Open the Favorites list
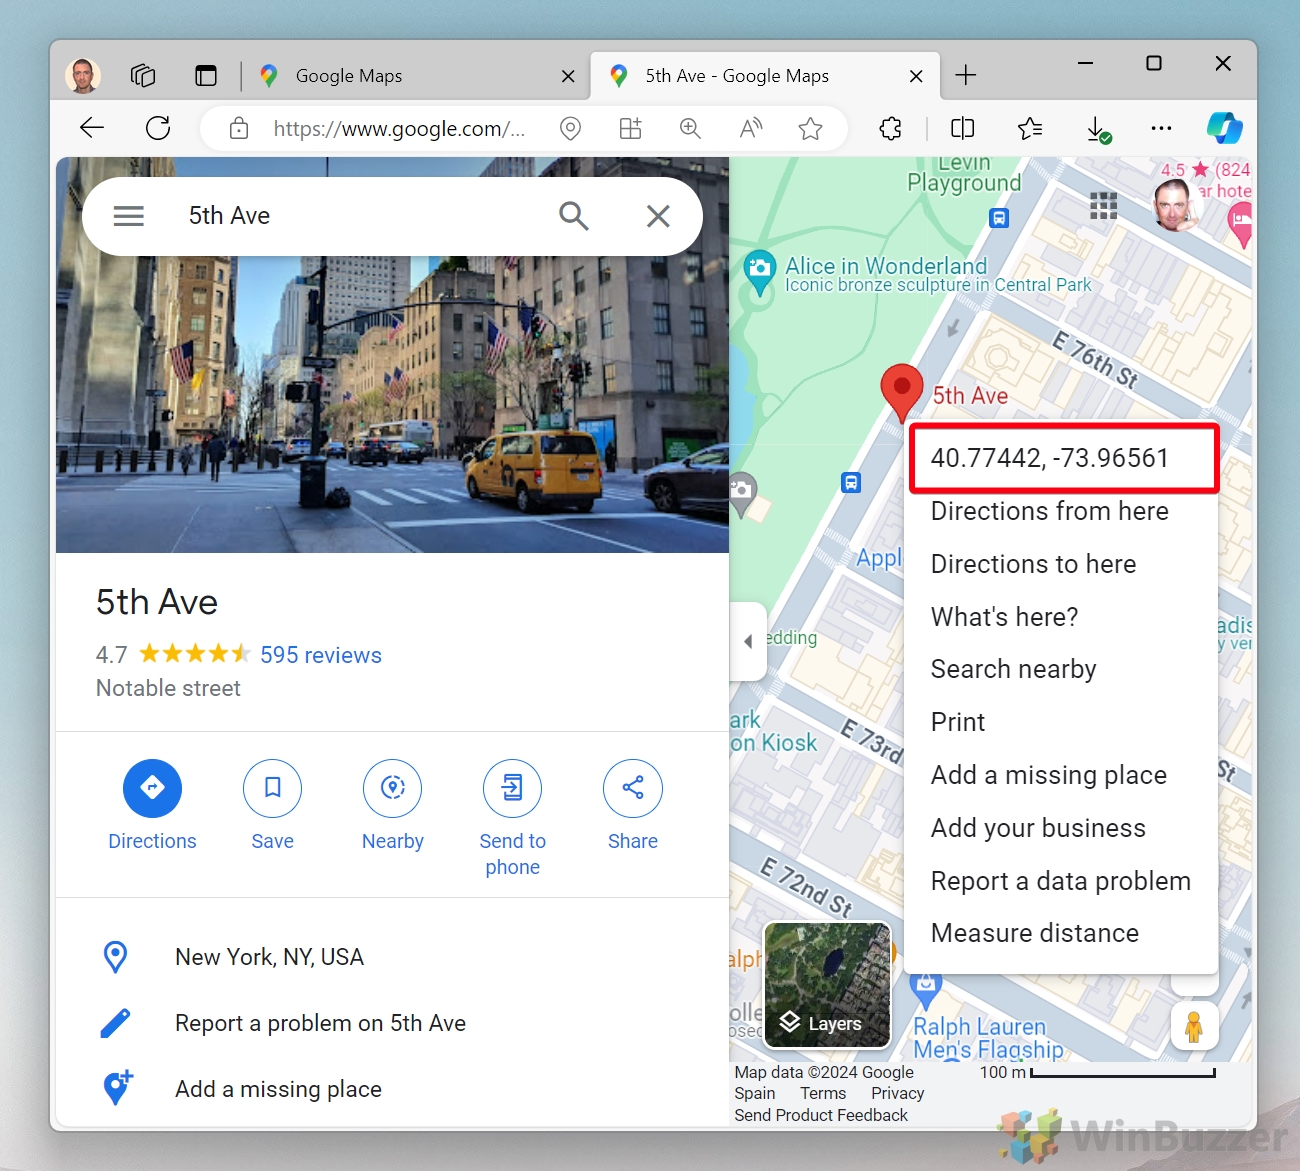 1030,128
